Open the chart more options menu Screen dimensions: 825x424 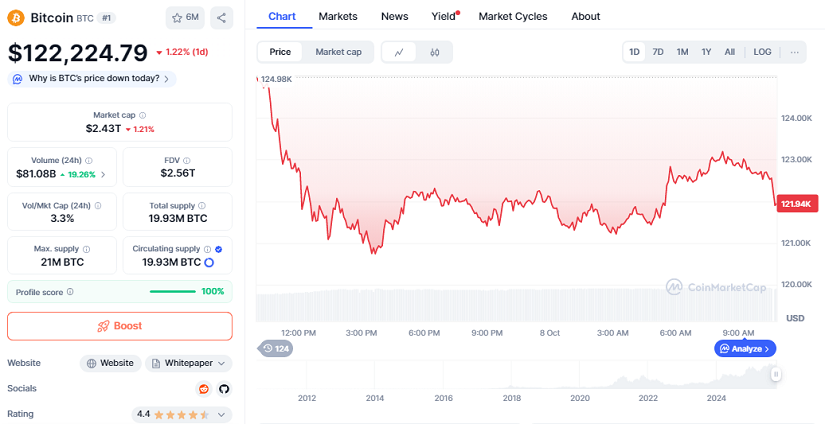click(x=795, y=52)
